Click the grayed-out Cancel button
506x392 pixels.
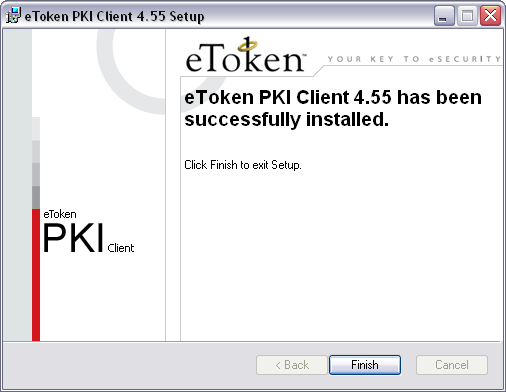(452, 365)
